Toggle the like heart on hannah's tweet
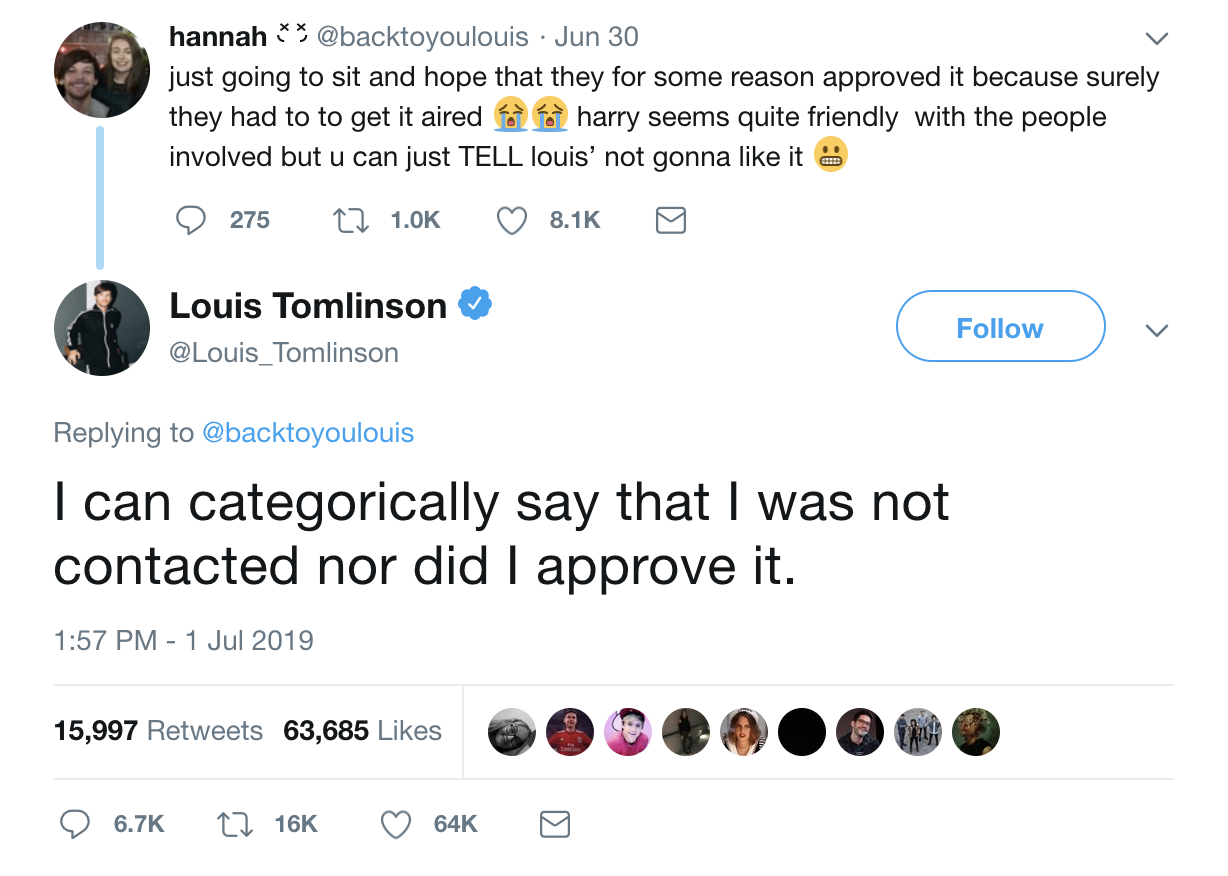The image size is (1228, 876). pos(511,220)
